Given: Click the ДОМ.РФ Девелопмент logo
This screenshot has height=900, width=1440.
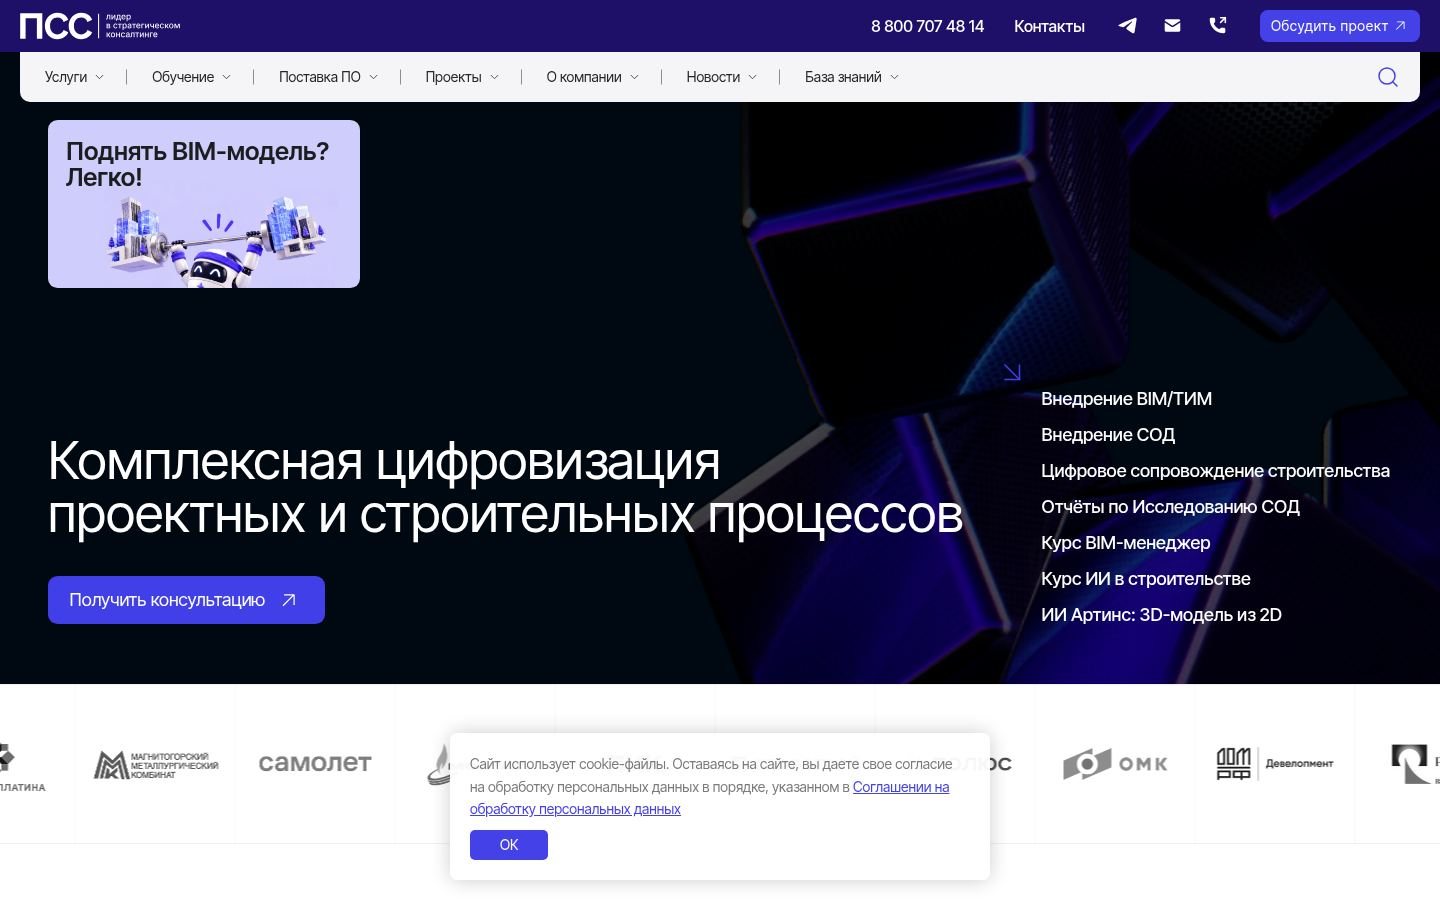Looking at the screenshot, I should click(1275, 764).
